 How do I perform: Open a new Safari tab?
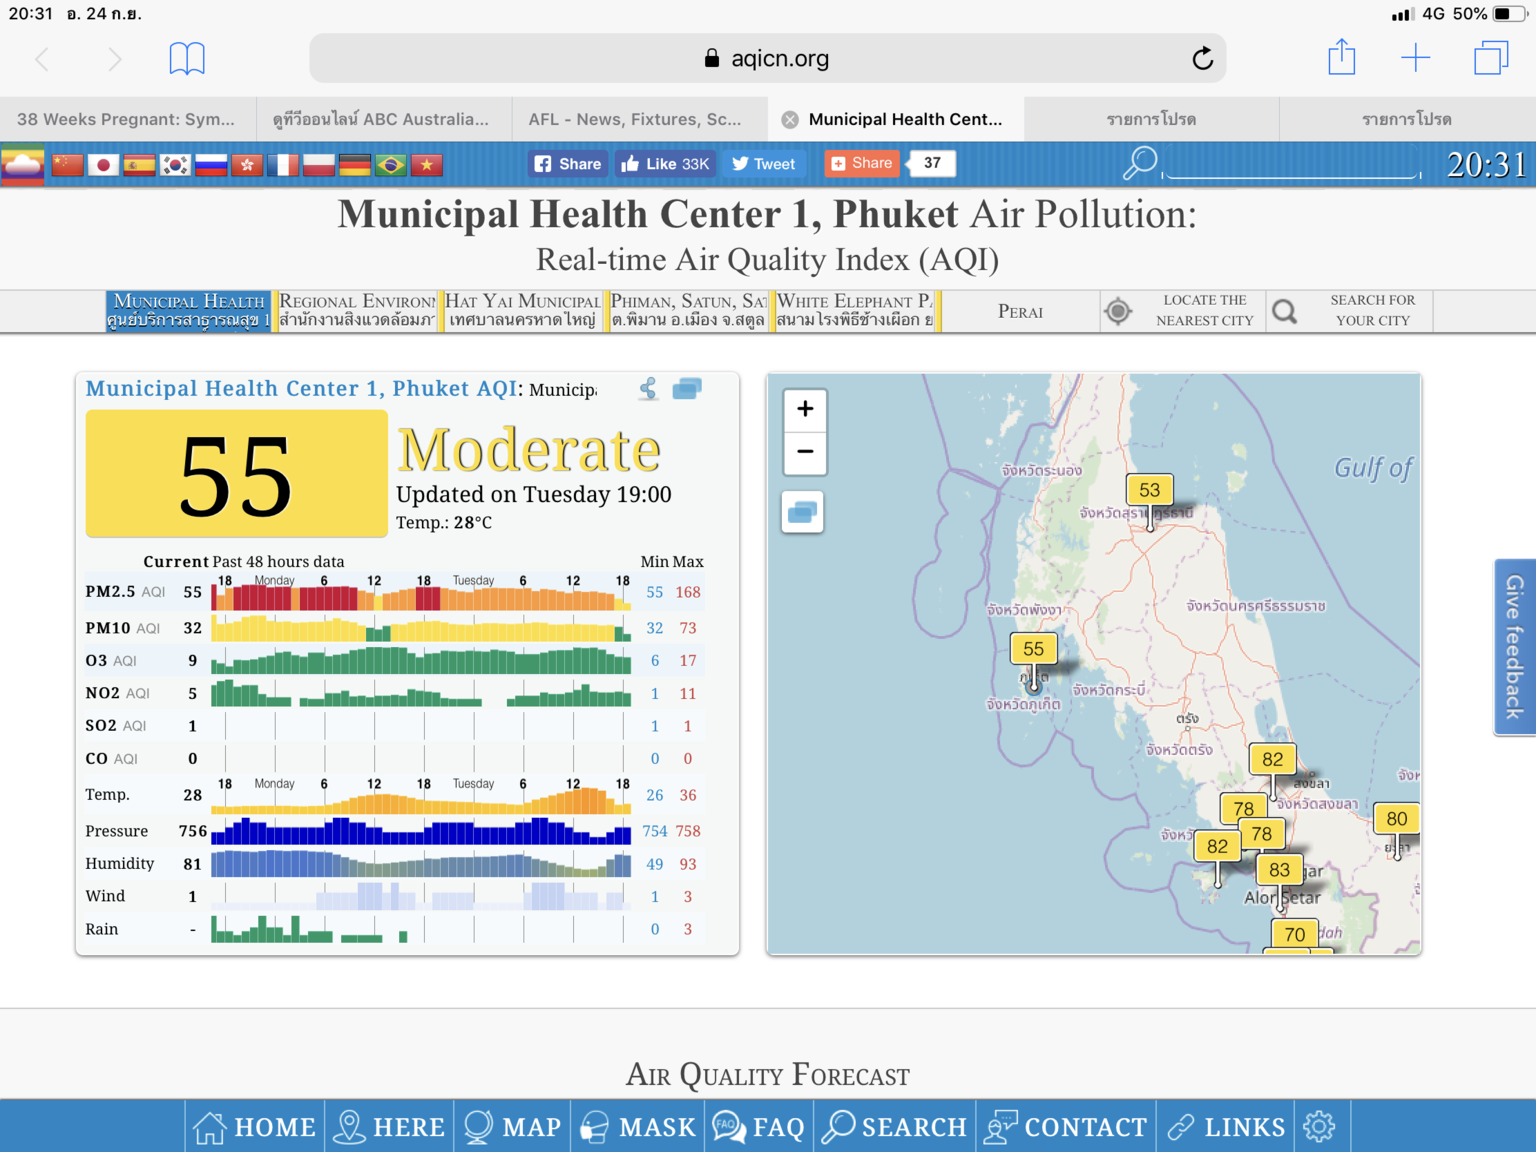click(1415, 58)
